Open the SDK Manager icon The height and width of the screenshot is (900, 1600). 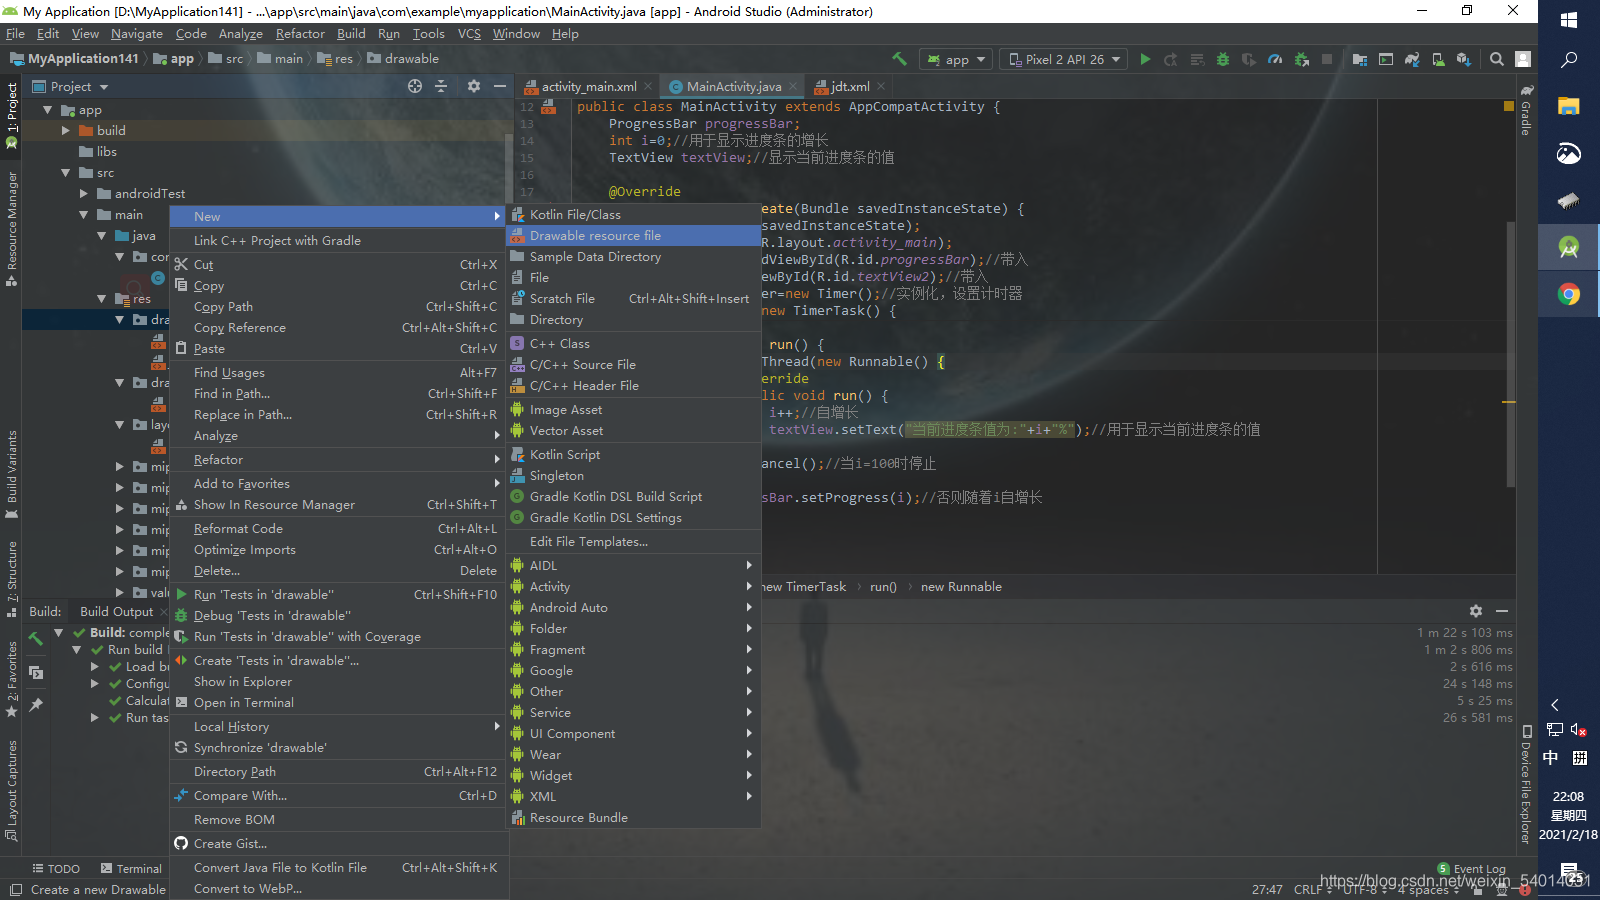[x=1464, y=59]
